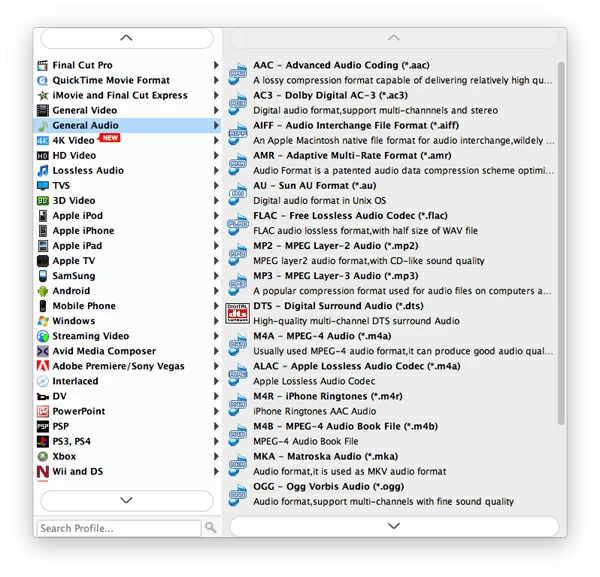Click the Search Profile input field
Screen dimensions: 600x577
click(x=118, y=528)
